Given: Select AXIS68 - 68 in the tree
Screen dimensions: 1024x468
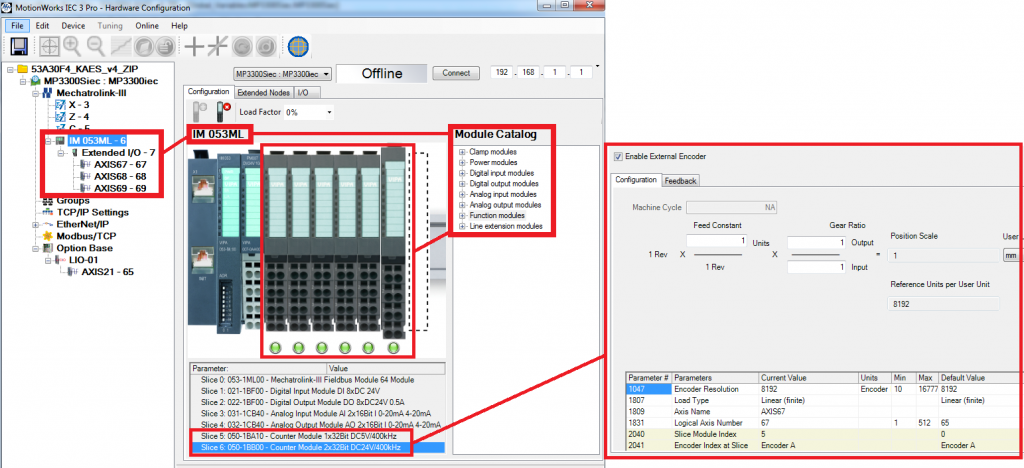Looking at the screenshot, I should [120, 176].
